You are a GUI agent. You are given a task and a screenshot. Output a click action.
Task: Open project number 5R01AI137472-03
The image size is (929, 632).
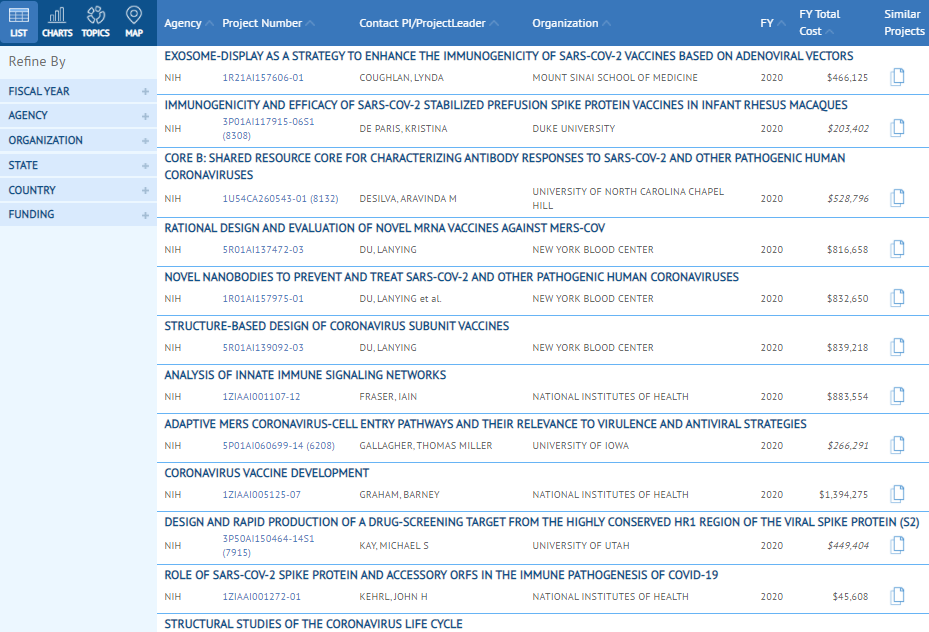[262, 250]
